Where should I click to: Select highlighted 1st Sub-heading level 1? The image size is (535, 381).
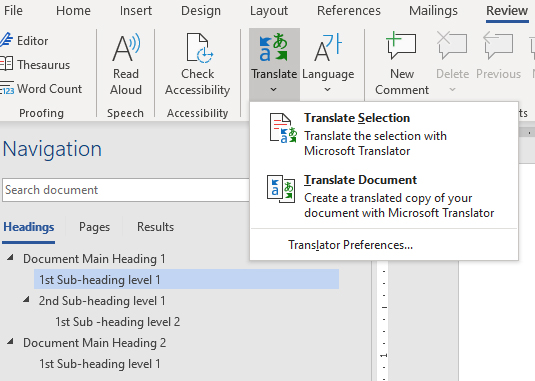point(186,279)
